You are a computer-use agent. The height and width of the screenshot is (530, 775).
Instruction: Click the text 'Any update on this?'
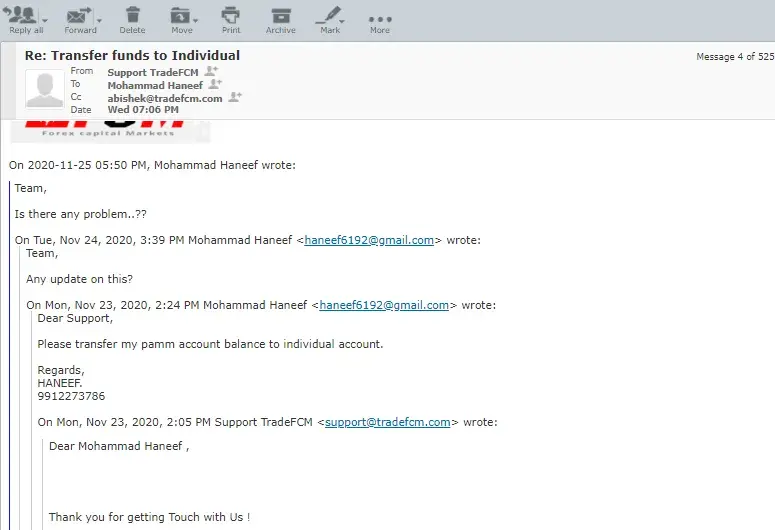click(80, 279)
